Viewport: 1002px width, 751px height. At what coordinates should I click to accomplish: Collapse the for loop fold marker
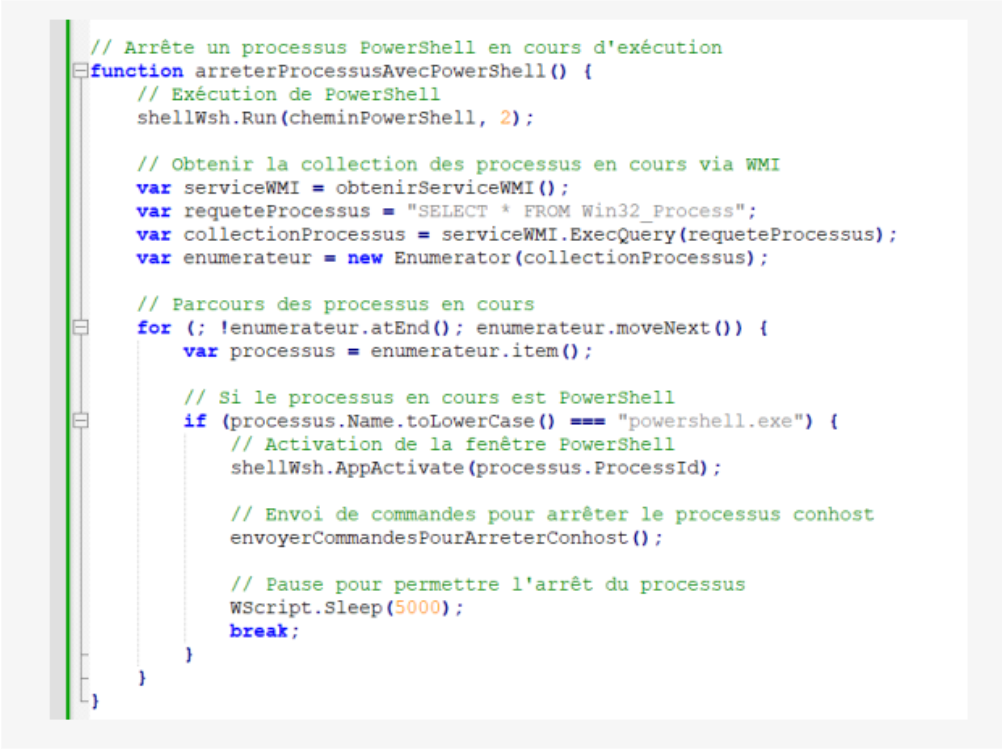point(81,327)
